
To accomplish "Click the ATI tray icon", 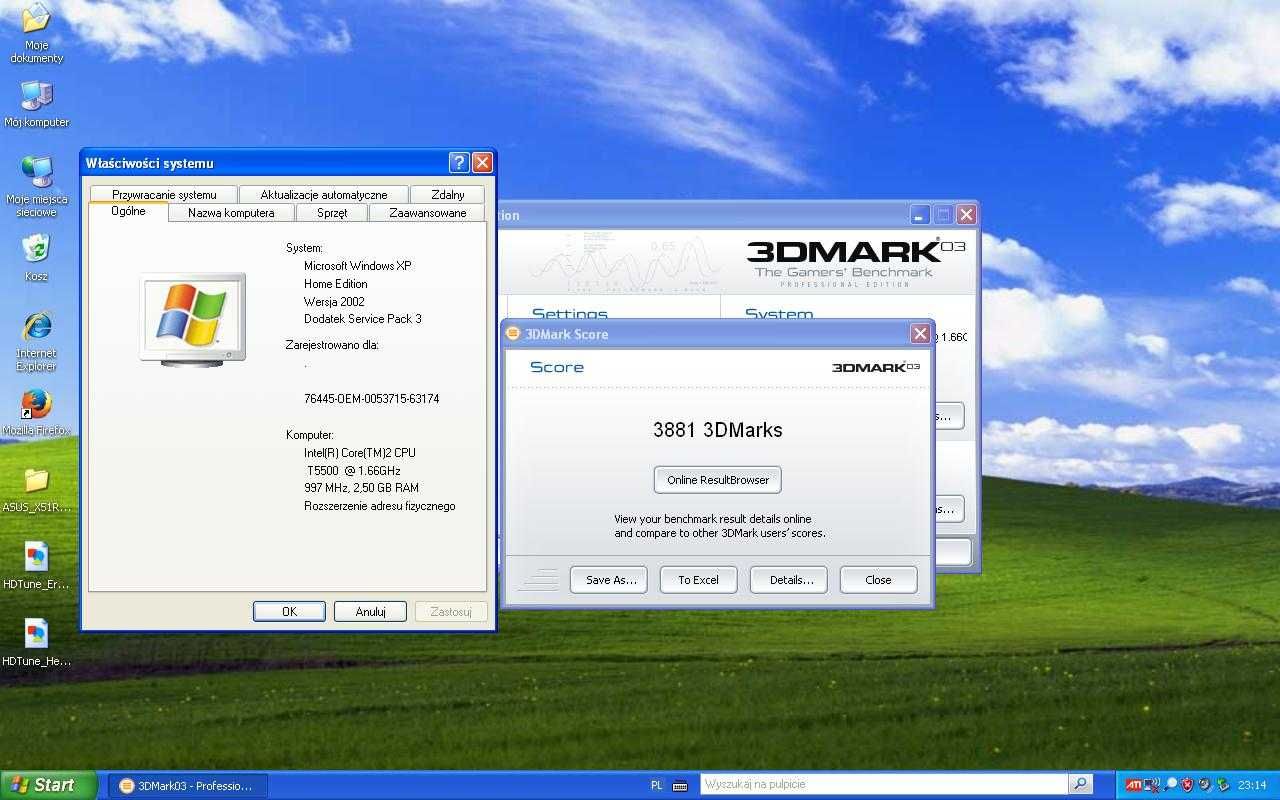I will [1134, 785].
